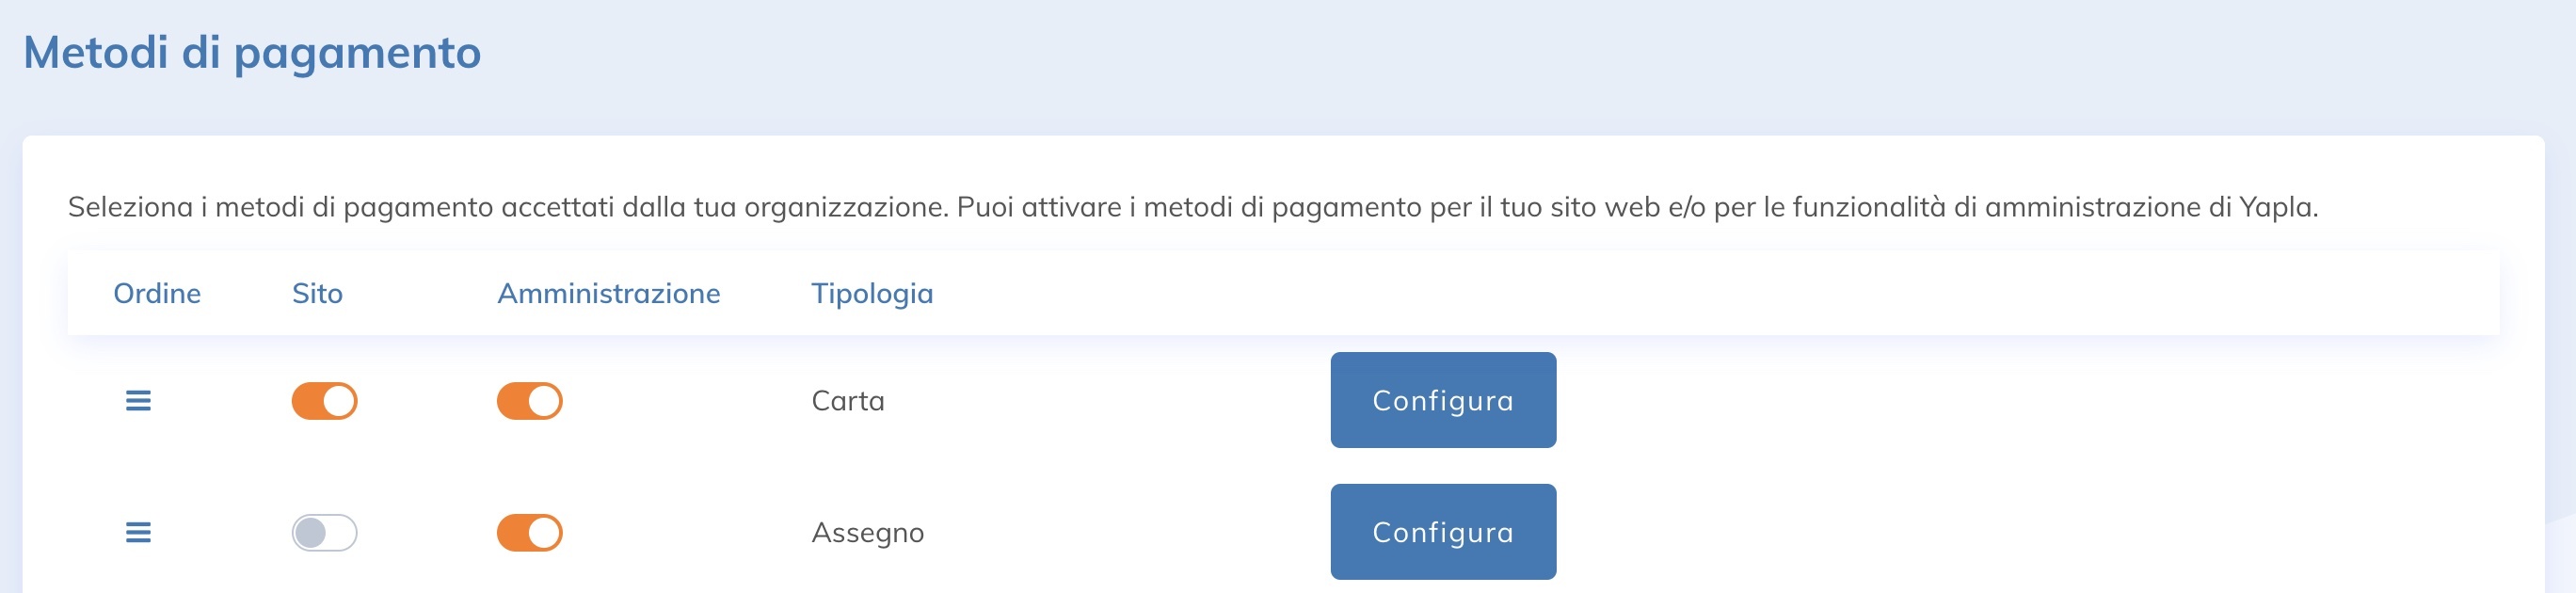Image resolution: width=2576 pixels, height=593 pixels.
Task: Turn off Amministrazione switch for Carta
Action: (529, 401)
